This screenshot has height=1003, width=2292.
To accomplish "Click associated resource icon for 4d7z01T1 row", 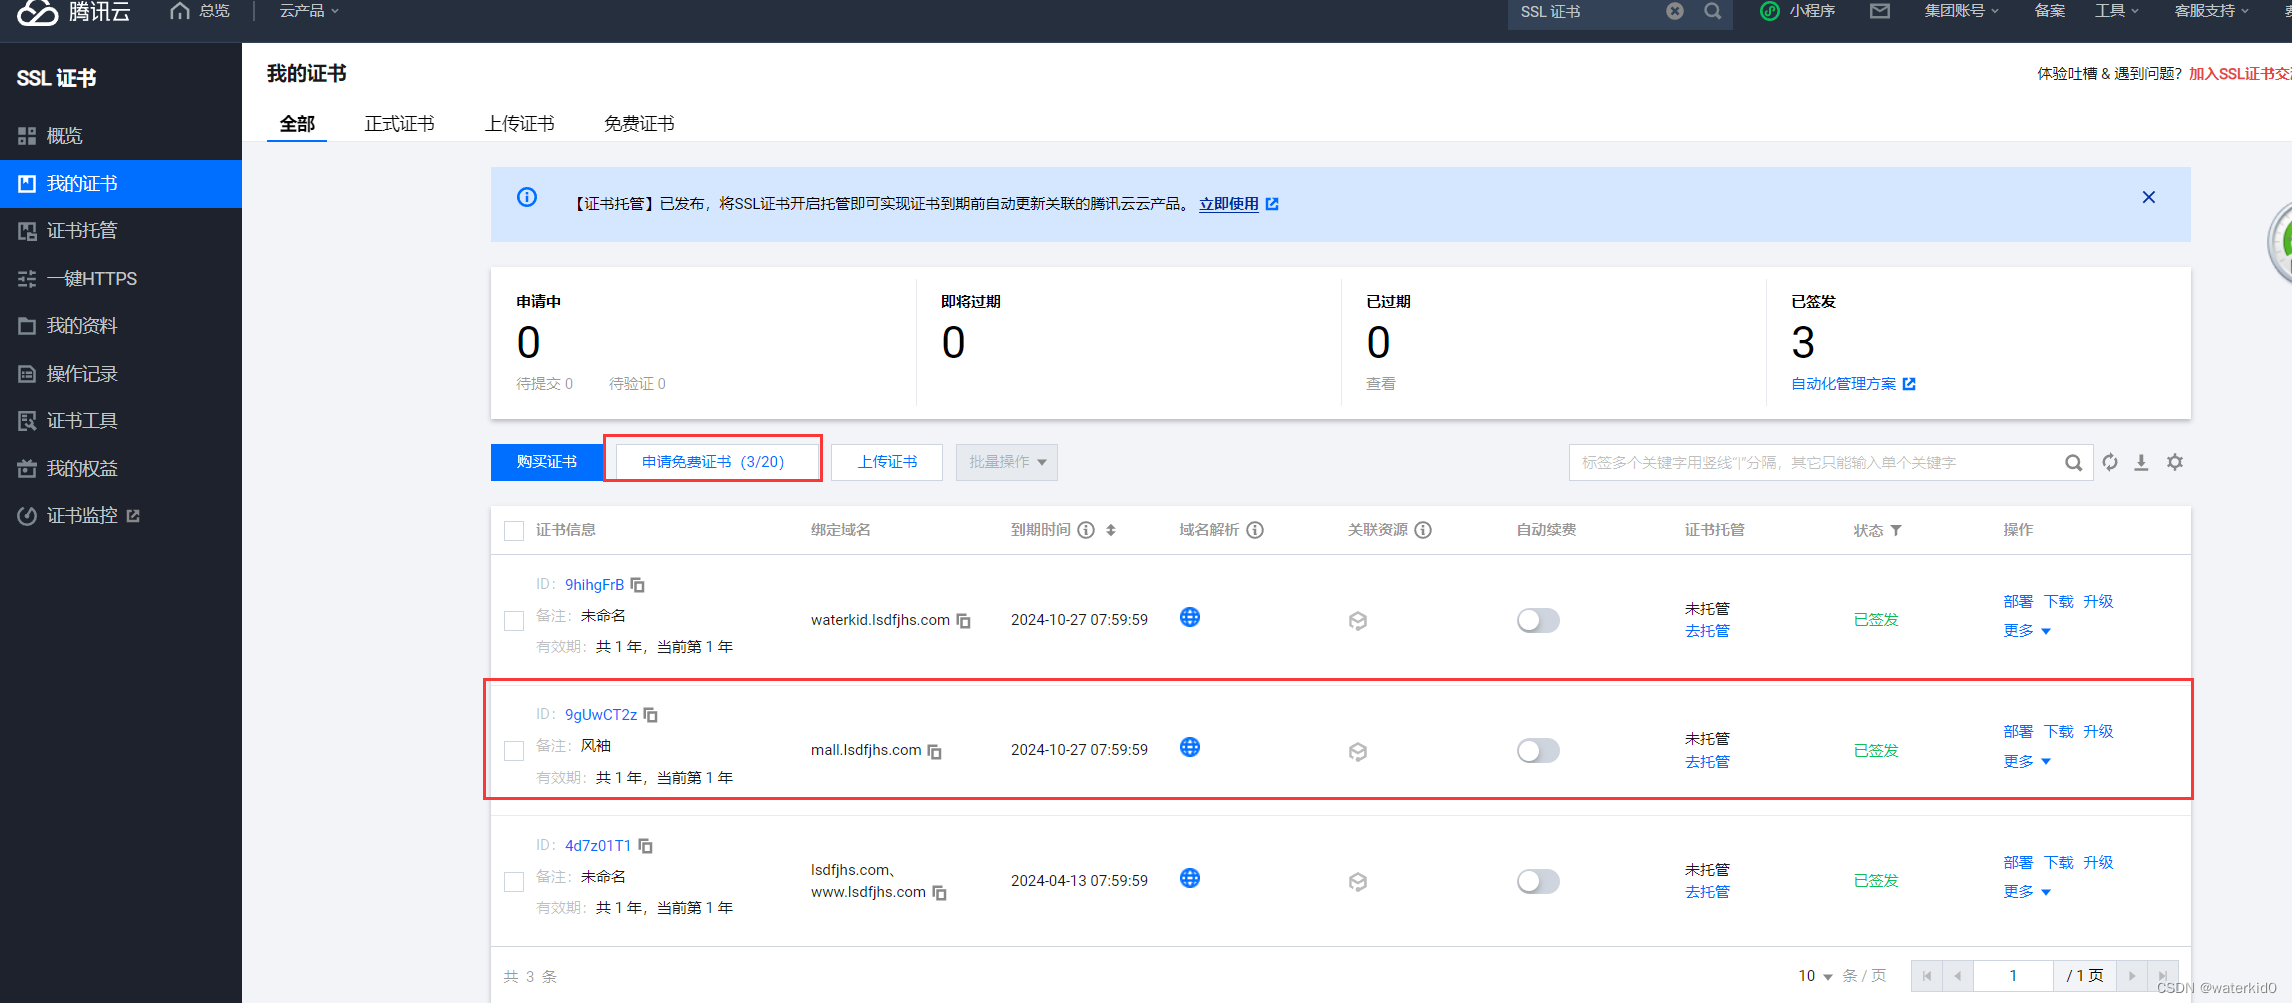I will click(x=1358, y=882).
